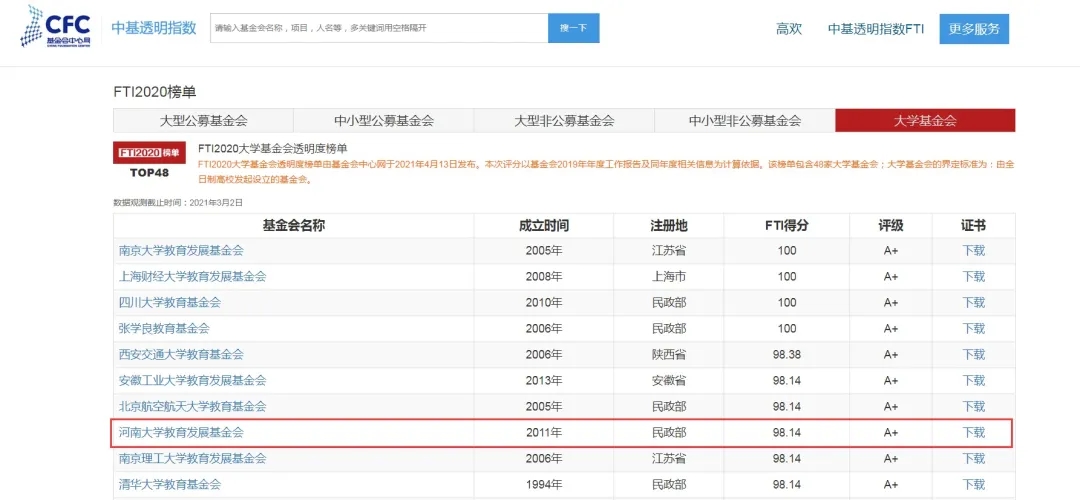1080x500 pixels.
Task: Open 西安交通大学教育基金会 link
Action: click(181, 355)
